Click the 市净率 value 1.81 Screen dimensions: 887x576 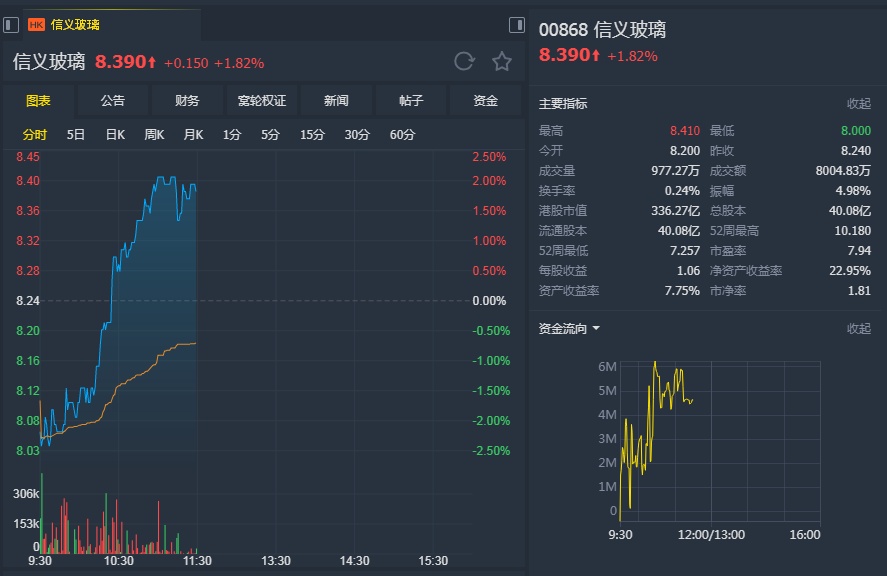click(x=859, y=291)
